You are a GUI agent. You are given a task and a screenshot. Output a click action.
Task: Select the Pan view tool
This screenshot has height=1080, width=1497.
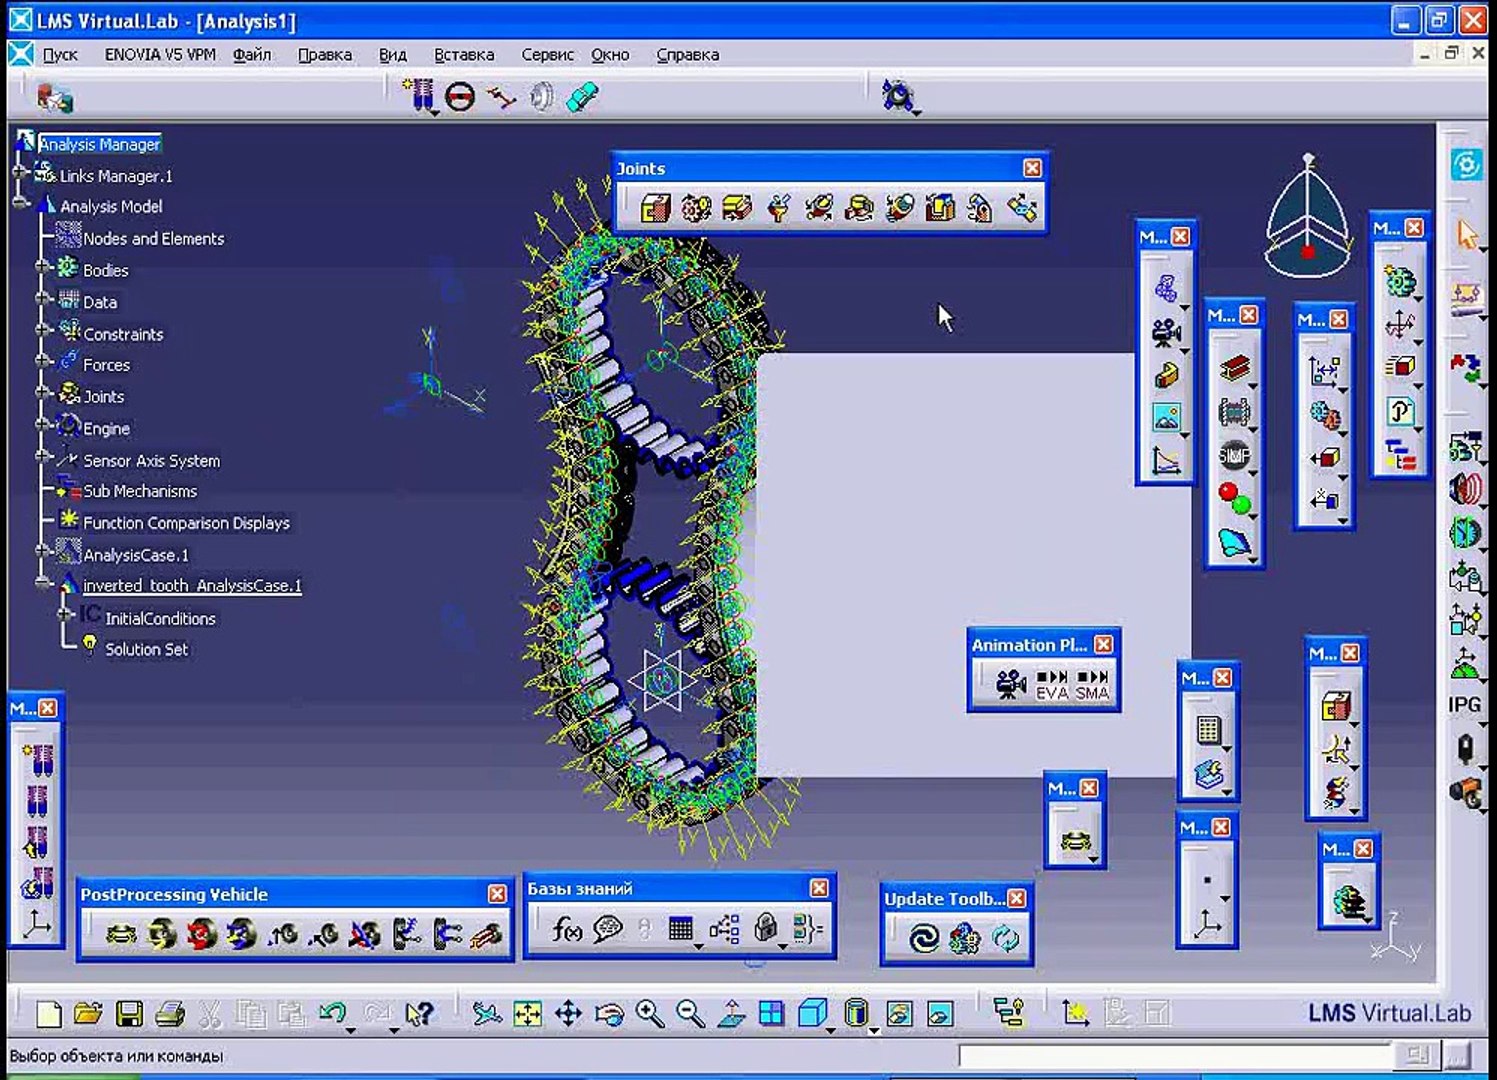click(x=568, y=1014)
